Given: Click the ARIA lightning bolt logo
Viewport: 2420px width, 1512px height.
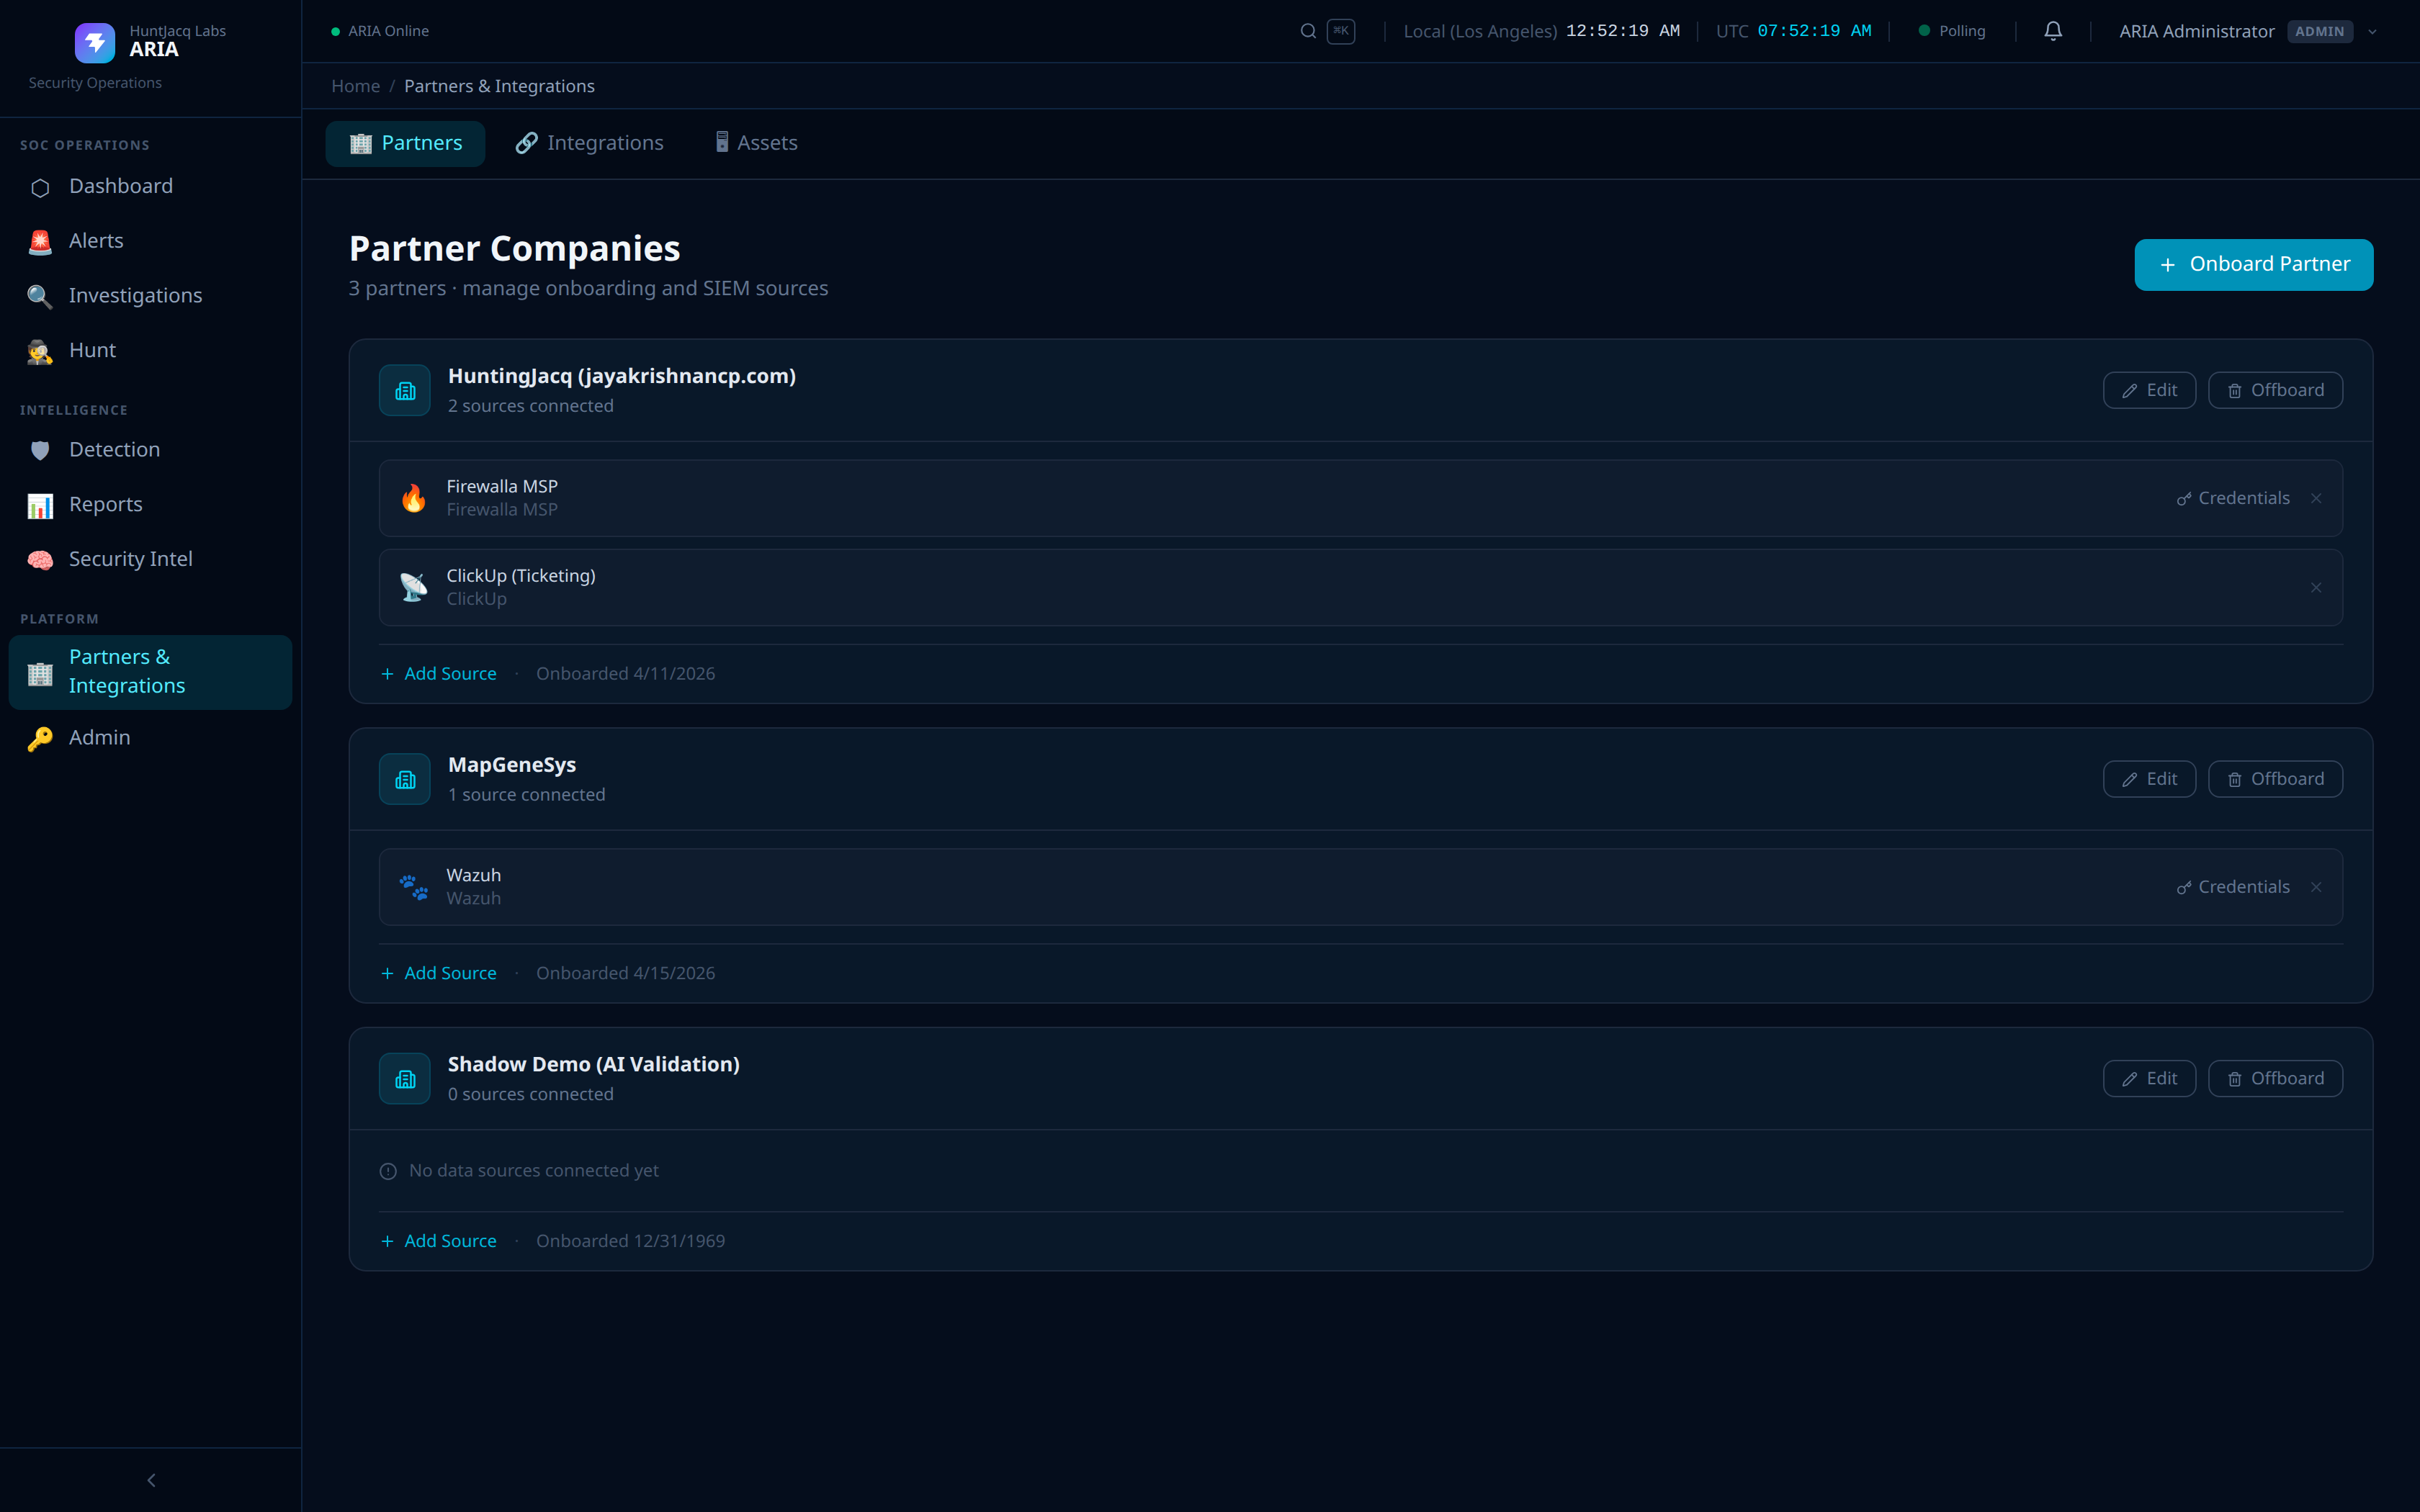Looking at the screenshot, I should tap(95, 42).
